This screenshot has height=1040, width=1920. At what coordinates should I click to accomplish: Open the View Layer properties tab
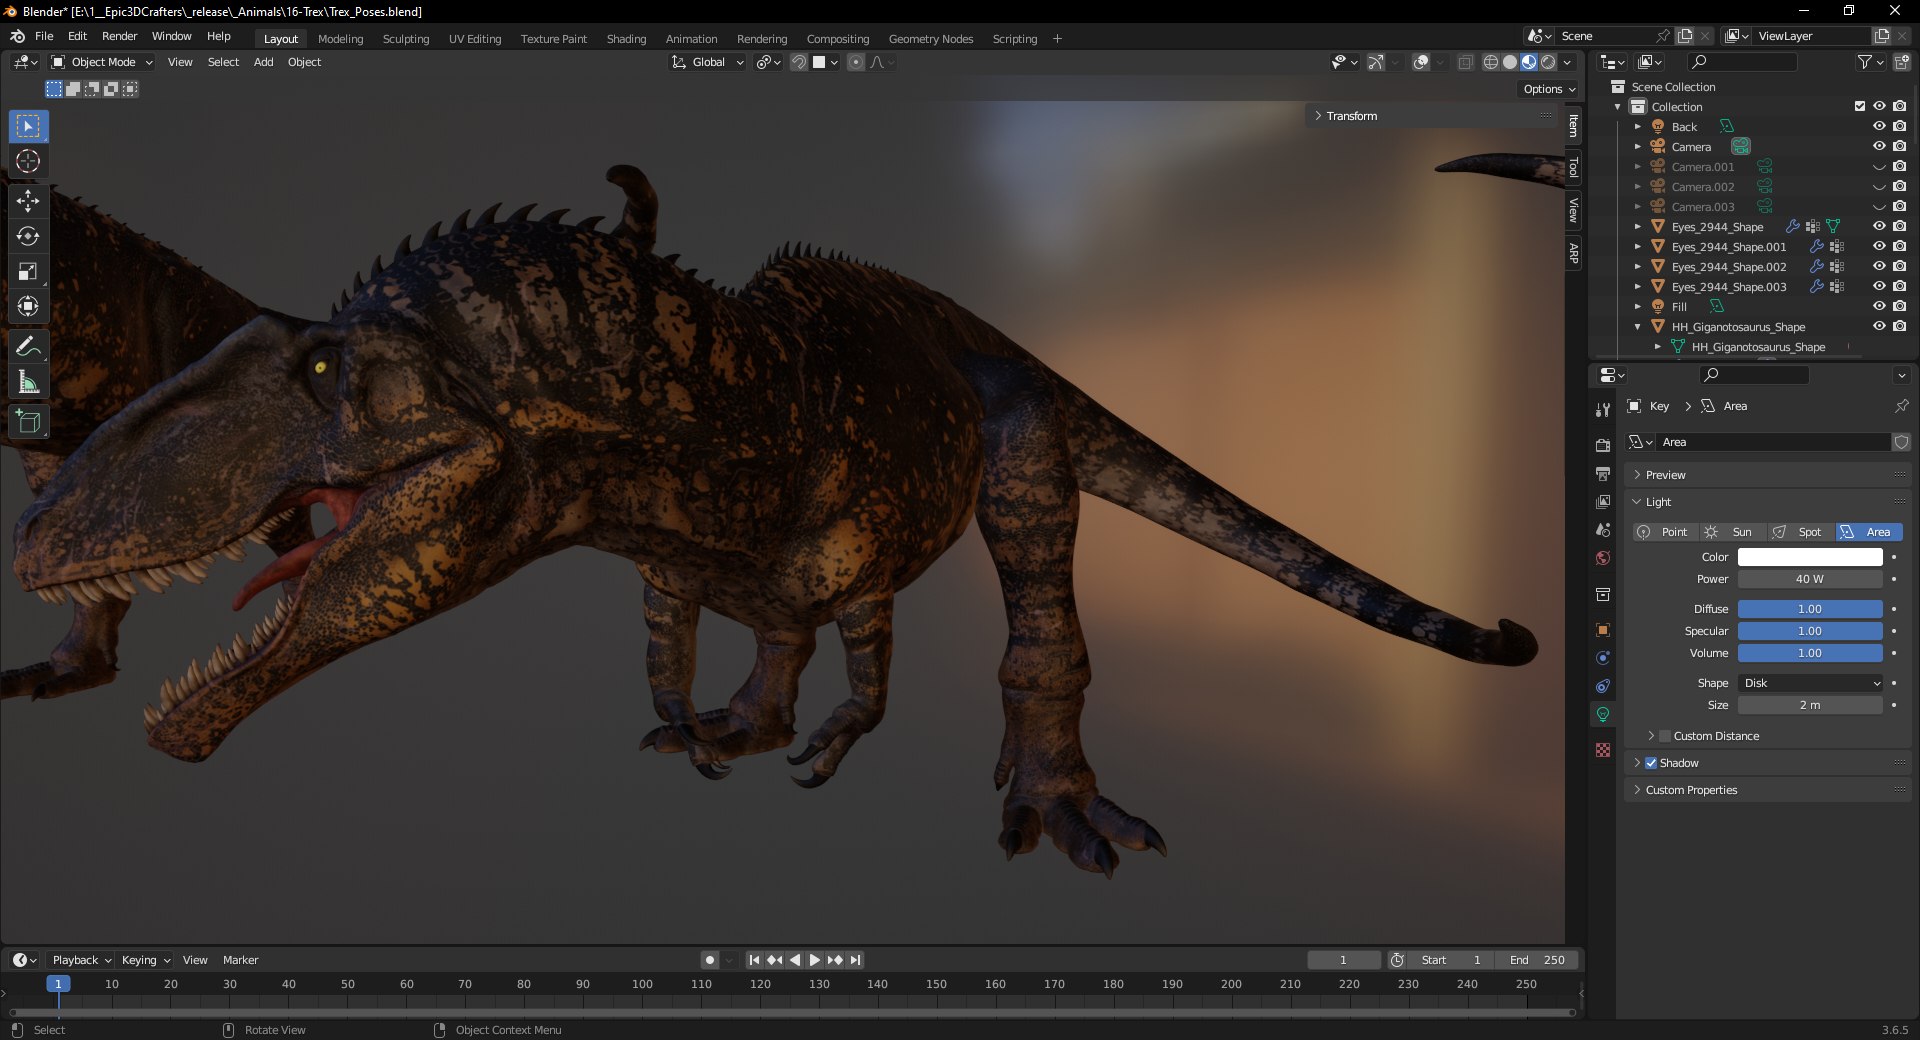(x=1603, y=501)
